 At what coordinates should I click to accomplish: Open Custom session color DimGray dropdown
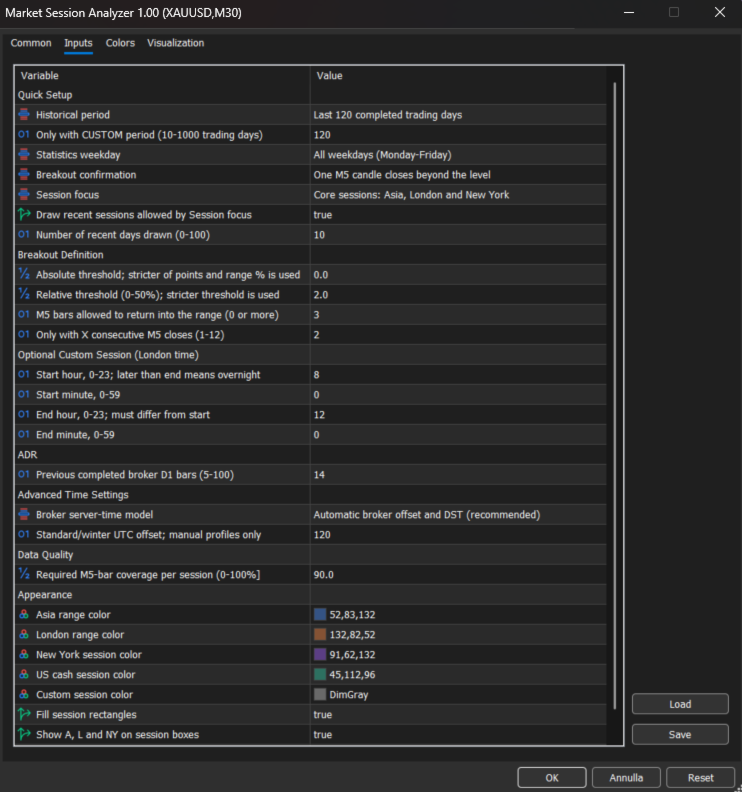[458, 695]
